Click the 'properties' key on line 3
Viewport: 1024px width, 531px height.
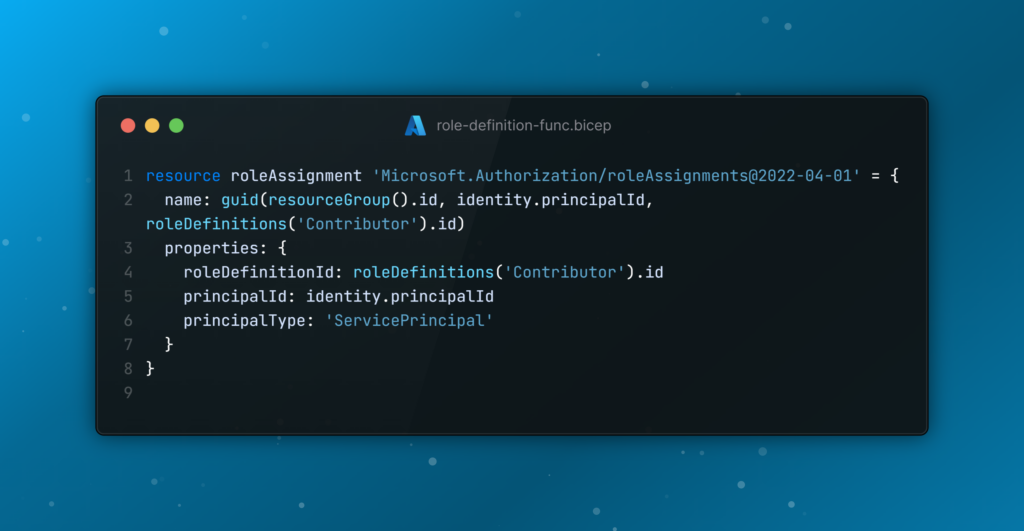click(212, 248)
